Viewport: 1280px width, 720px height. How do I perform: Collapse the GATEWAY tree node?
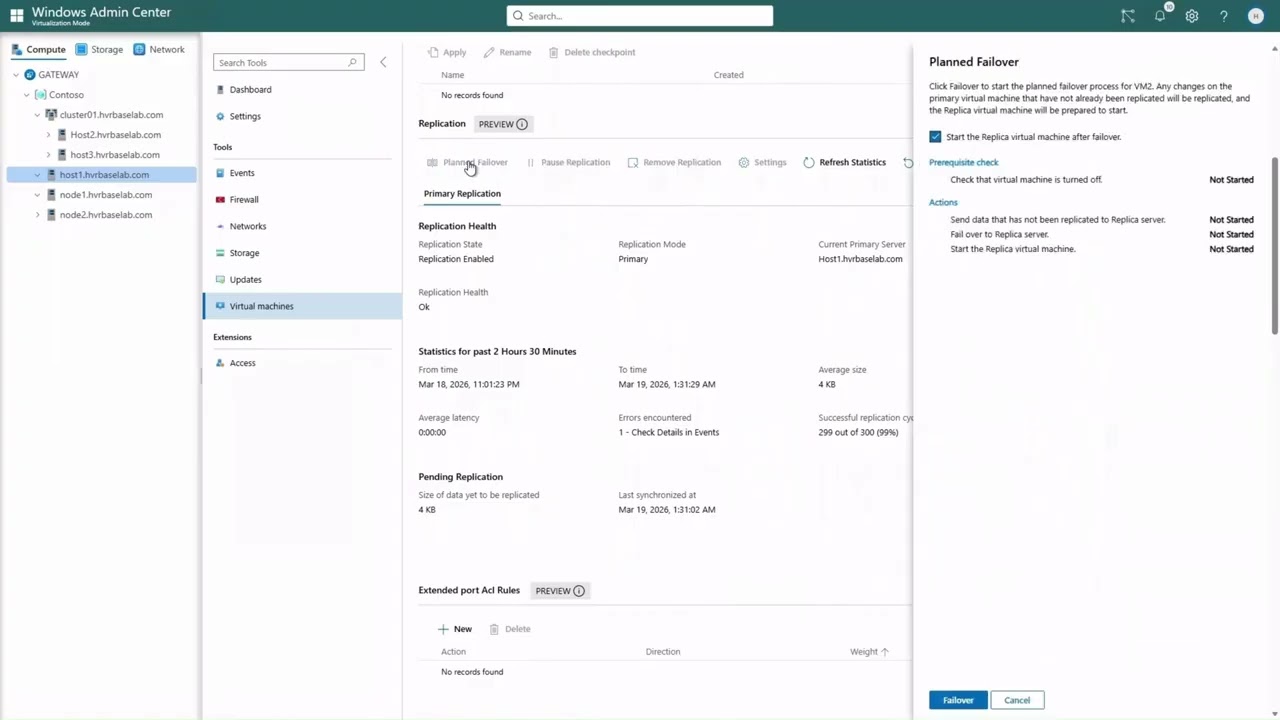pos(17,75)
